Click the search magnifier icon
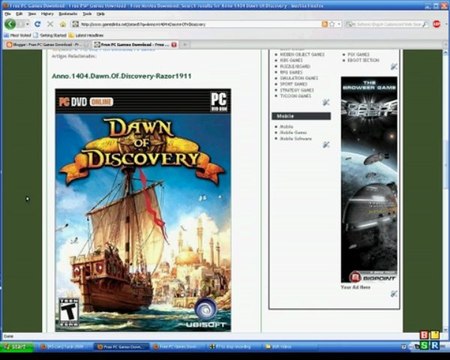This screenshot has width=450, height=360. [x=425, y=24]
